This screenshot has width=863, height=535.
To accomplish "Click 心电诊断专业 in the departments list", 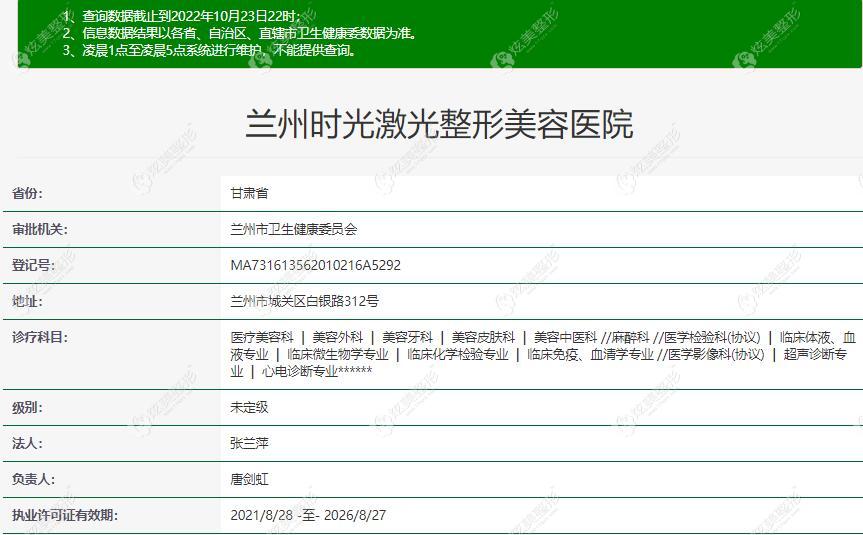I will coord(300,371).
